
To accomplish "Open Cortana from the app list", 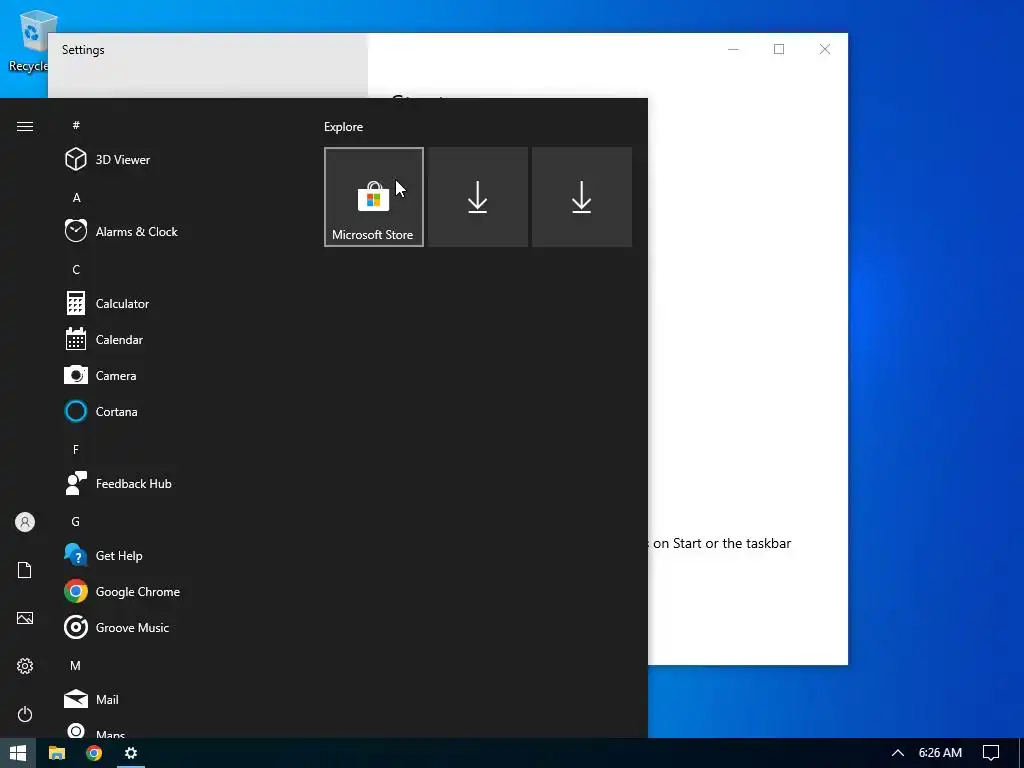I will pos(176,411).
